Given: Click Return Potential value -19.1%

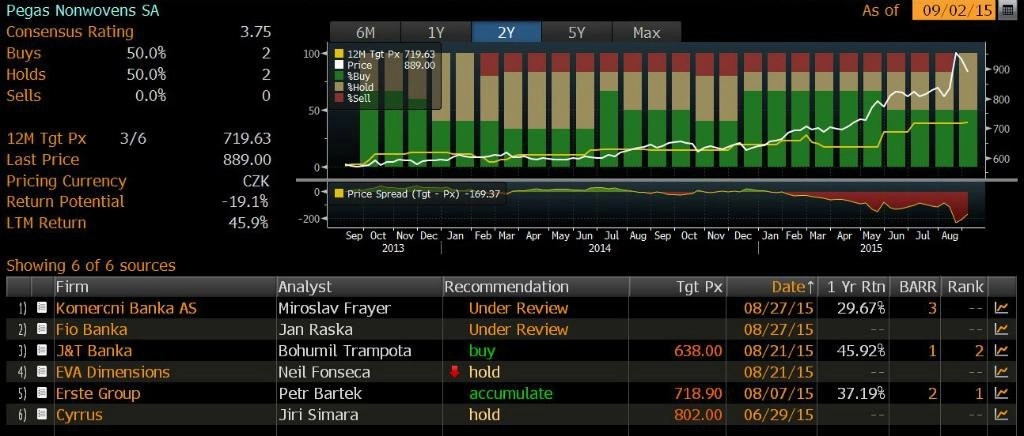Looking at the screenshot, I should tap(244, 202).
